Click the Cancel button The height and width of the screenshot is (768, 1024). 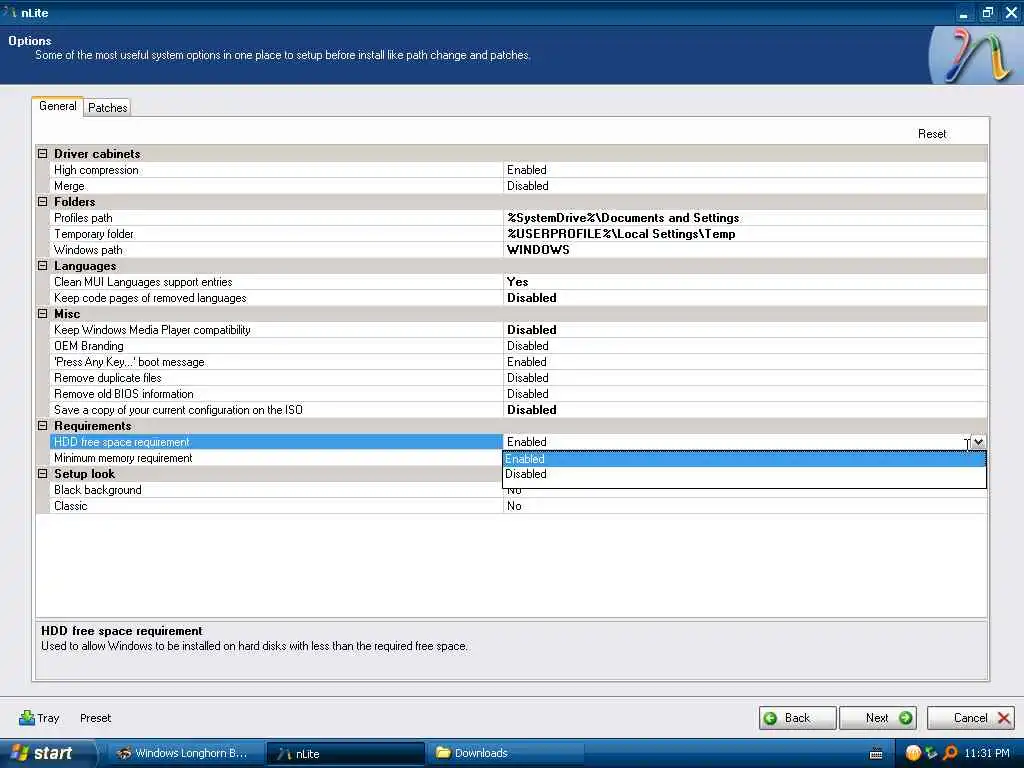click(x=971, y=718)
